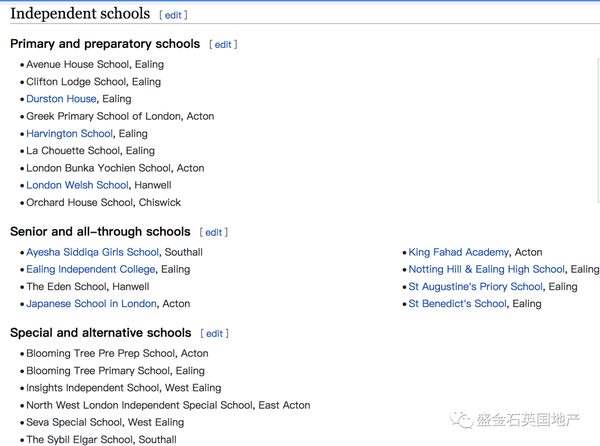Open Notting Hill & Ealing High School link

486,270
